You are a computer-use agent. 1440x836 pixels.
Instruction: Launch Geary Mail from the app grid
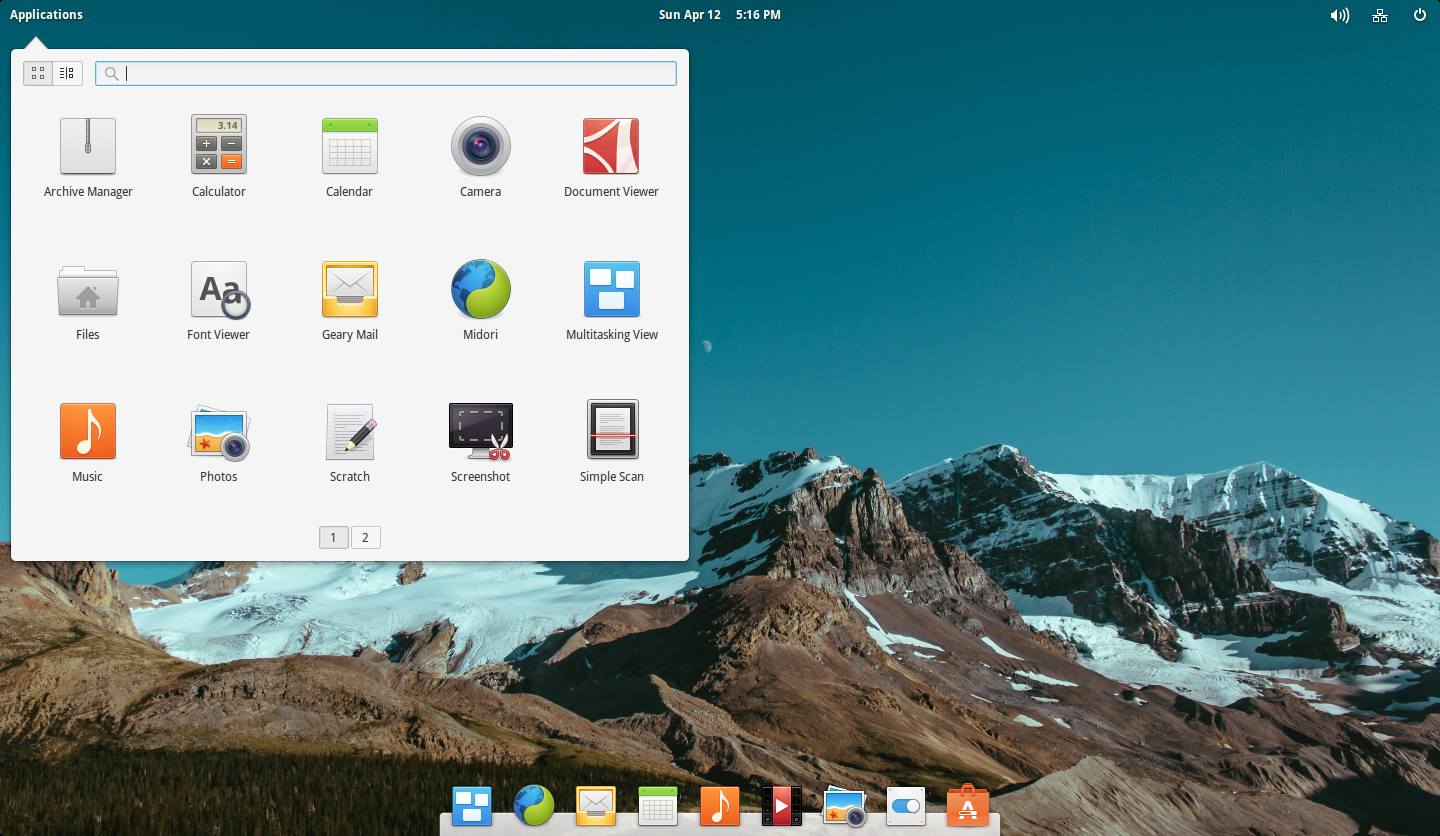349,290
